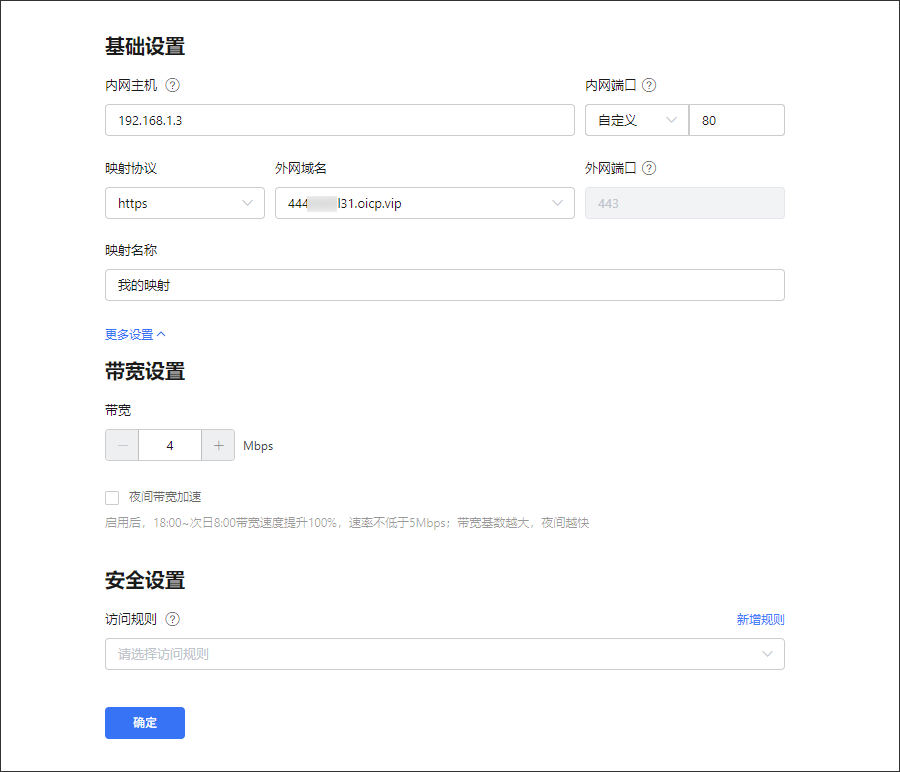900x772 pixels.
Task: Click the 夜间带宽加速 label text
Action: (x=165, y=497)
